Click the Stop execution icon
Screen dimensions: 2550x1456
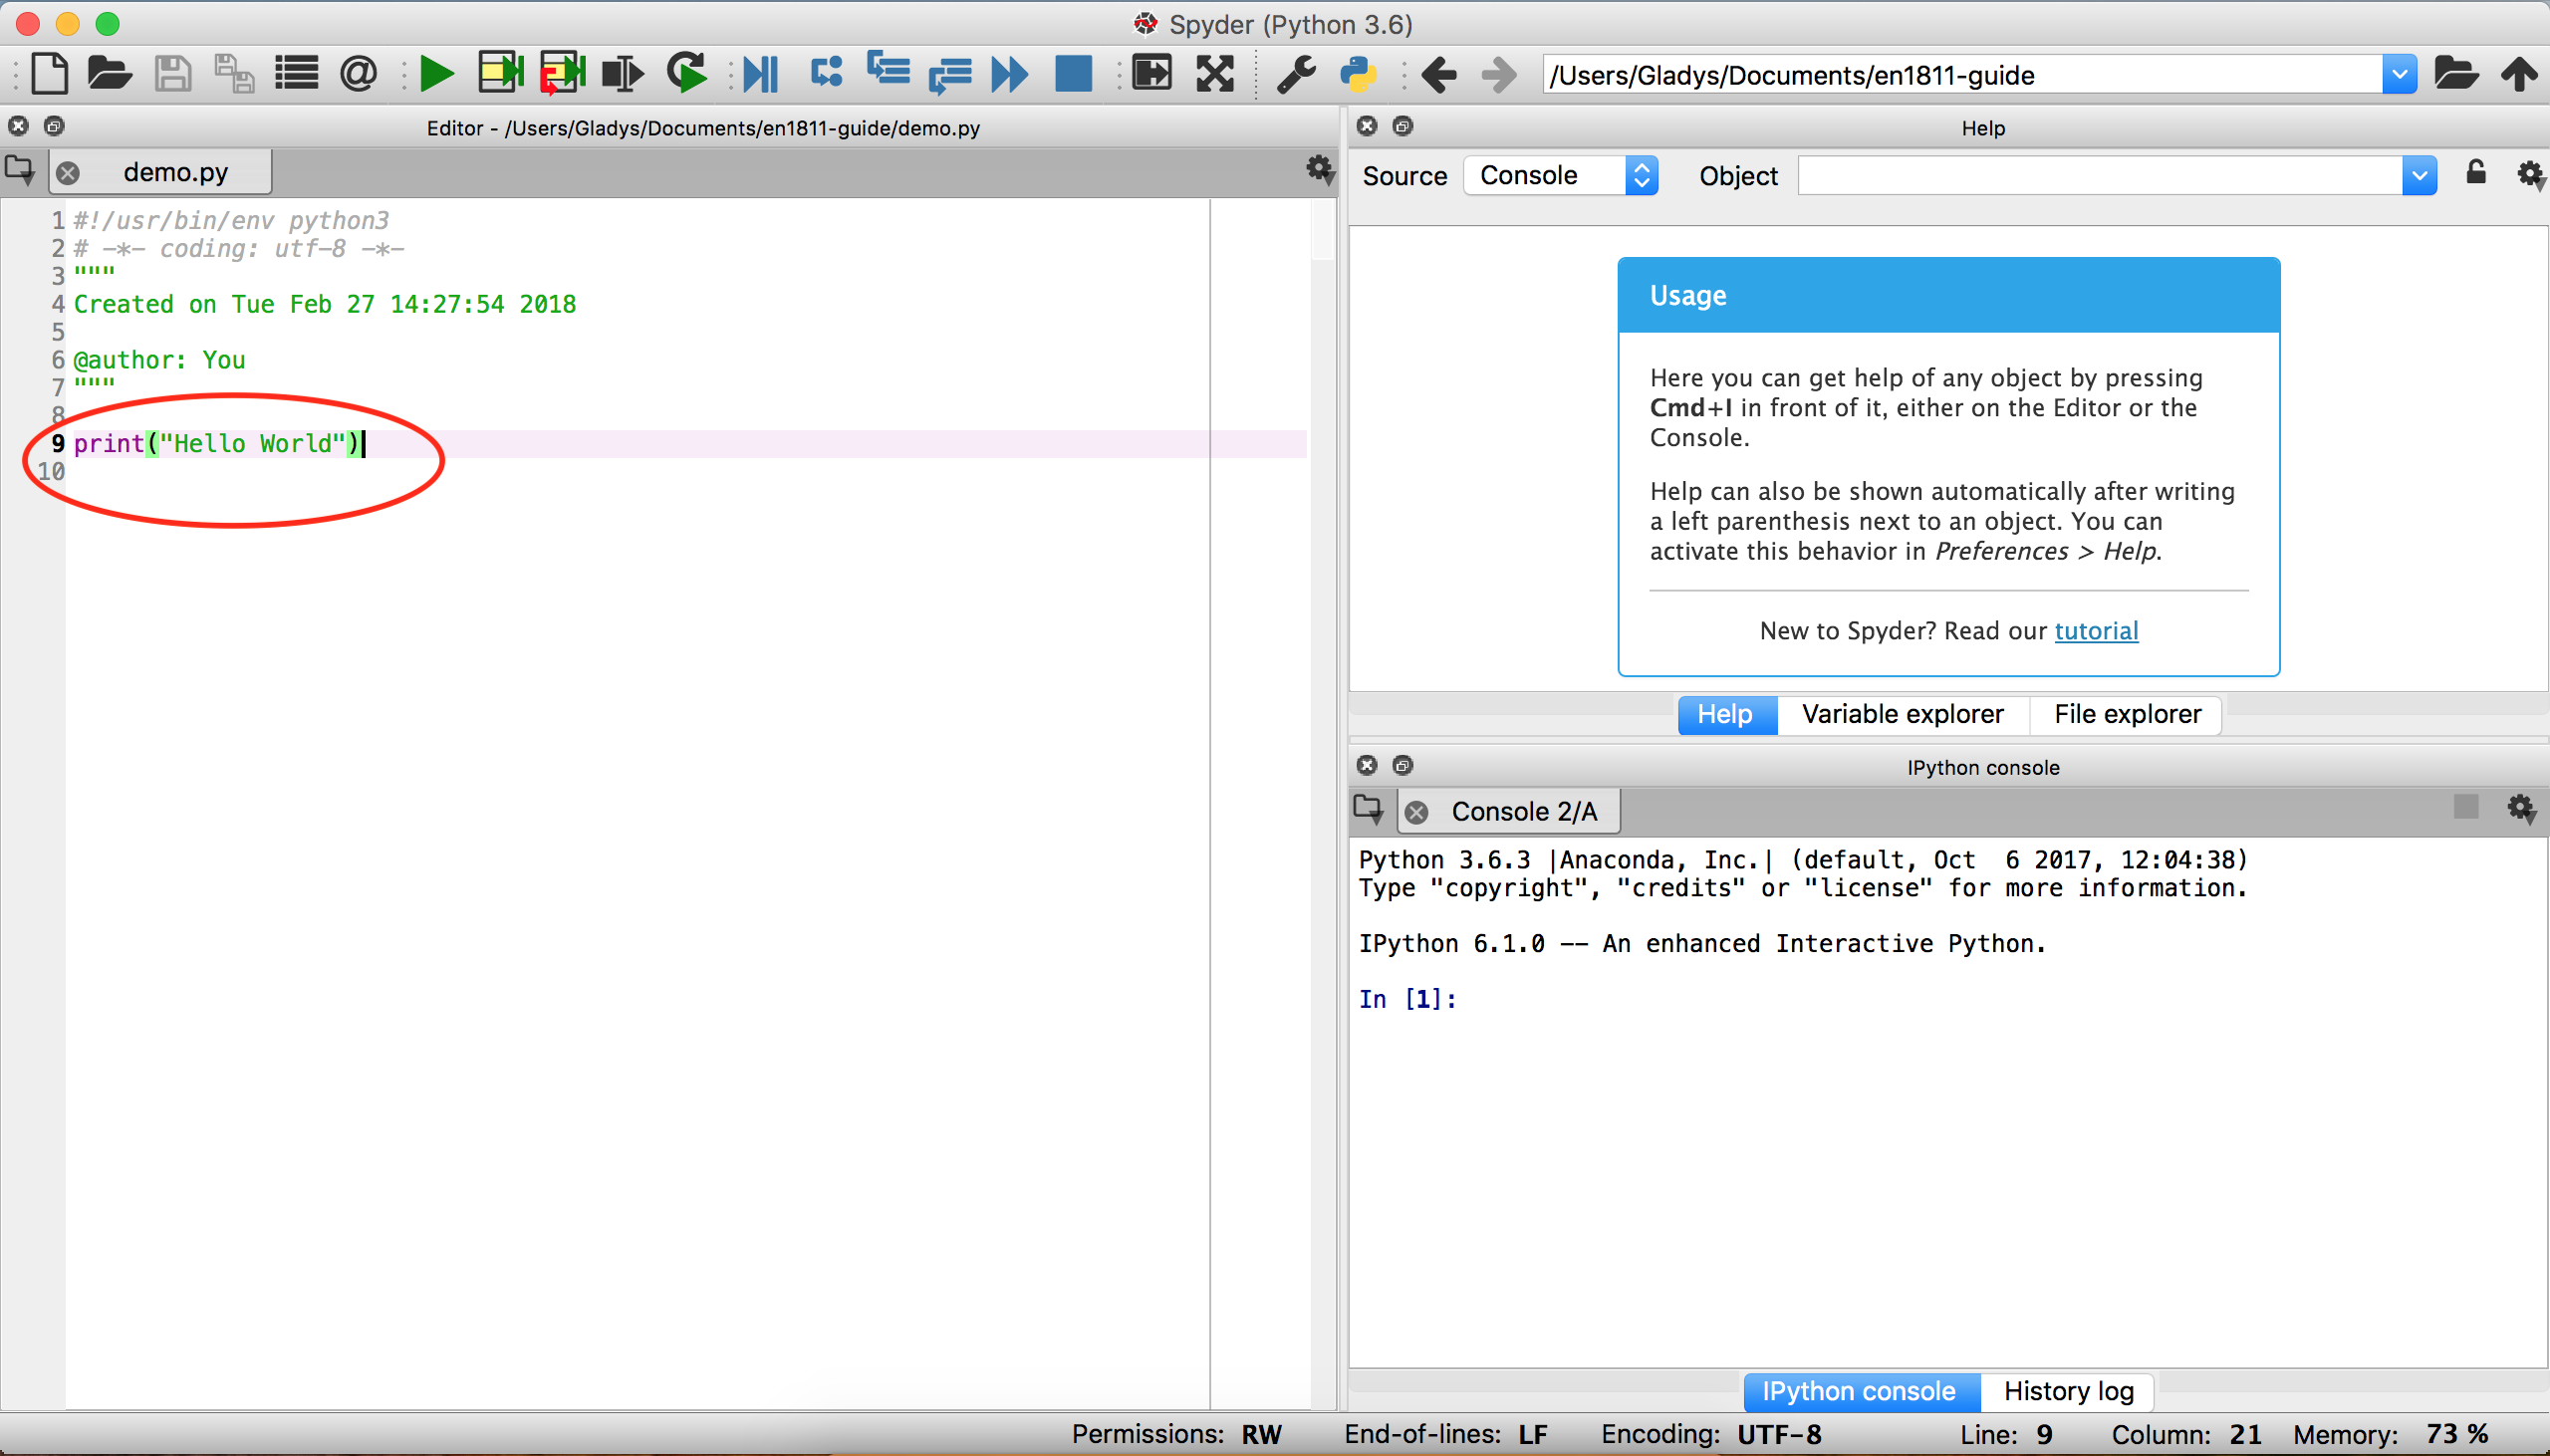[x=1074, y=74]
